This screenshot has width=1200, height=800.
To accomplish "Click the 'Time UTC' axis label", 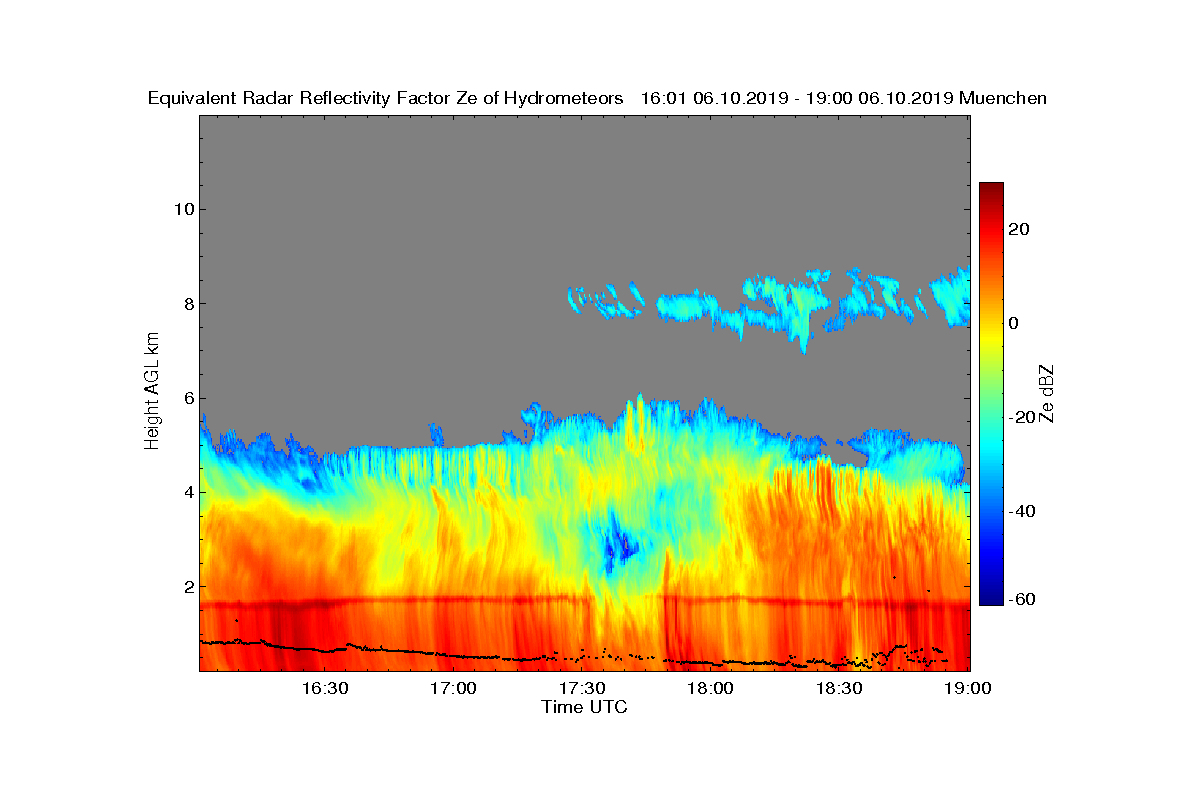I will [x=584, y=707].
